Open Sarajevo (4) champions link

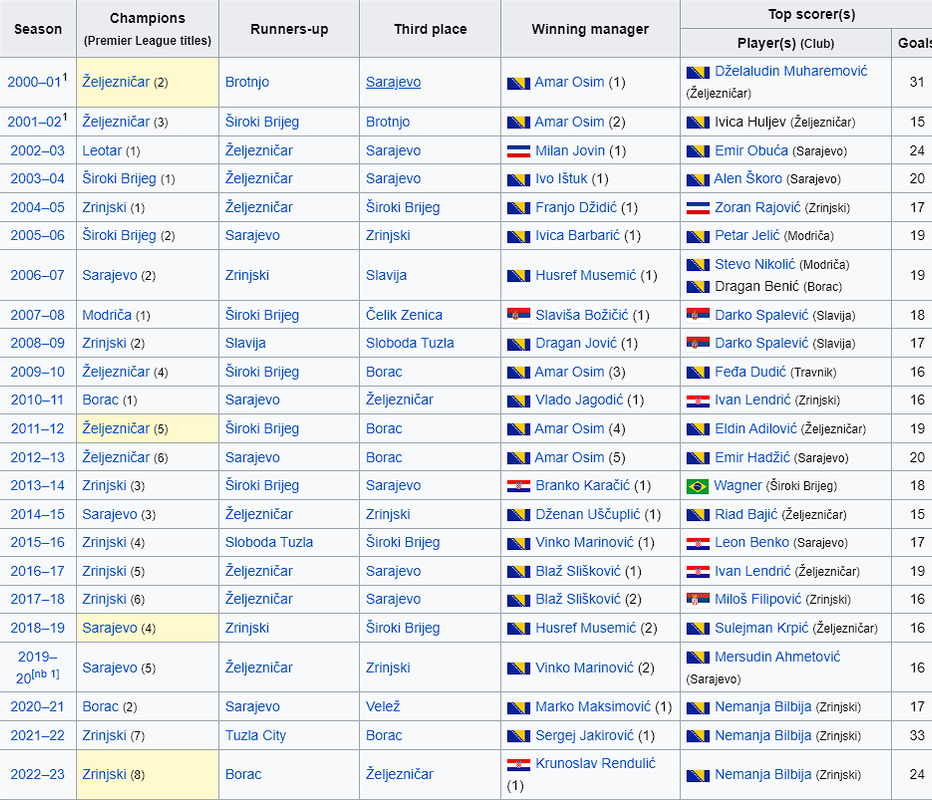click(x=109, y=628)
